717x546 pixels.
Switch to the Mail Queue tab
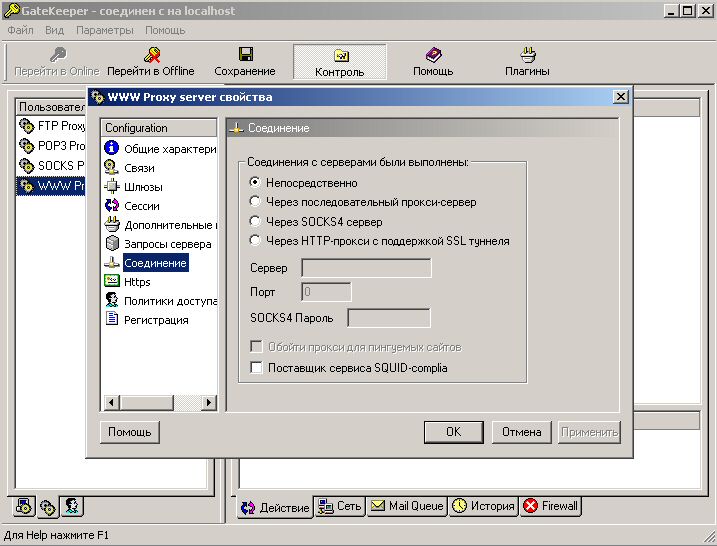[x=406, y=506]
